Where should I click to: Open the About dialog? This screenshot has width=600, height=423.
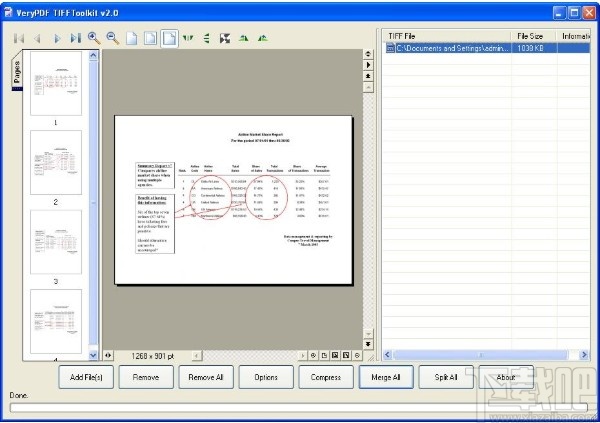pyautogui.click(x=506, y=377)
